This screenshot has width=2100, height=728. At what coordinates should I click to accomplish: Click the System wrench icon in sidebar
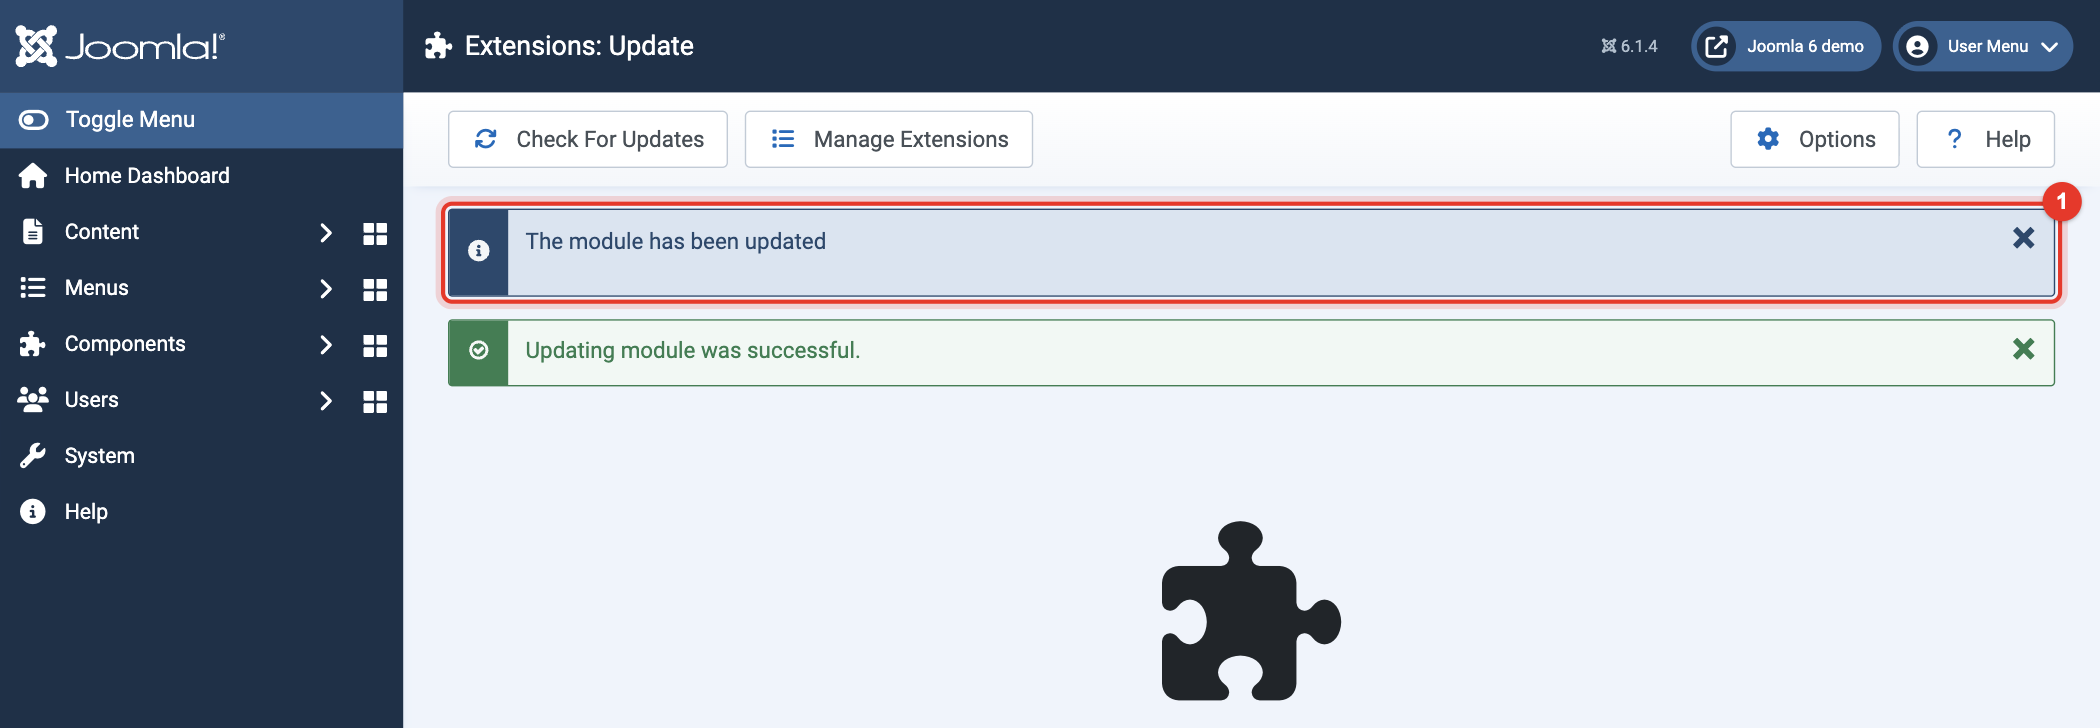tap(33, 456)
